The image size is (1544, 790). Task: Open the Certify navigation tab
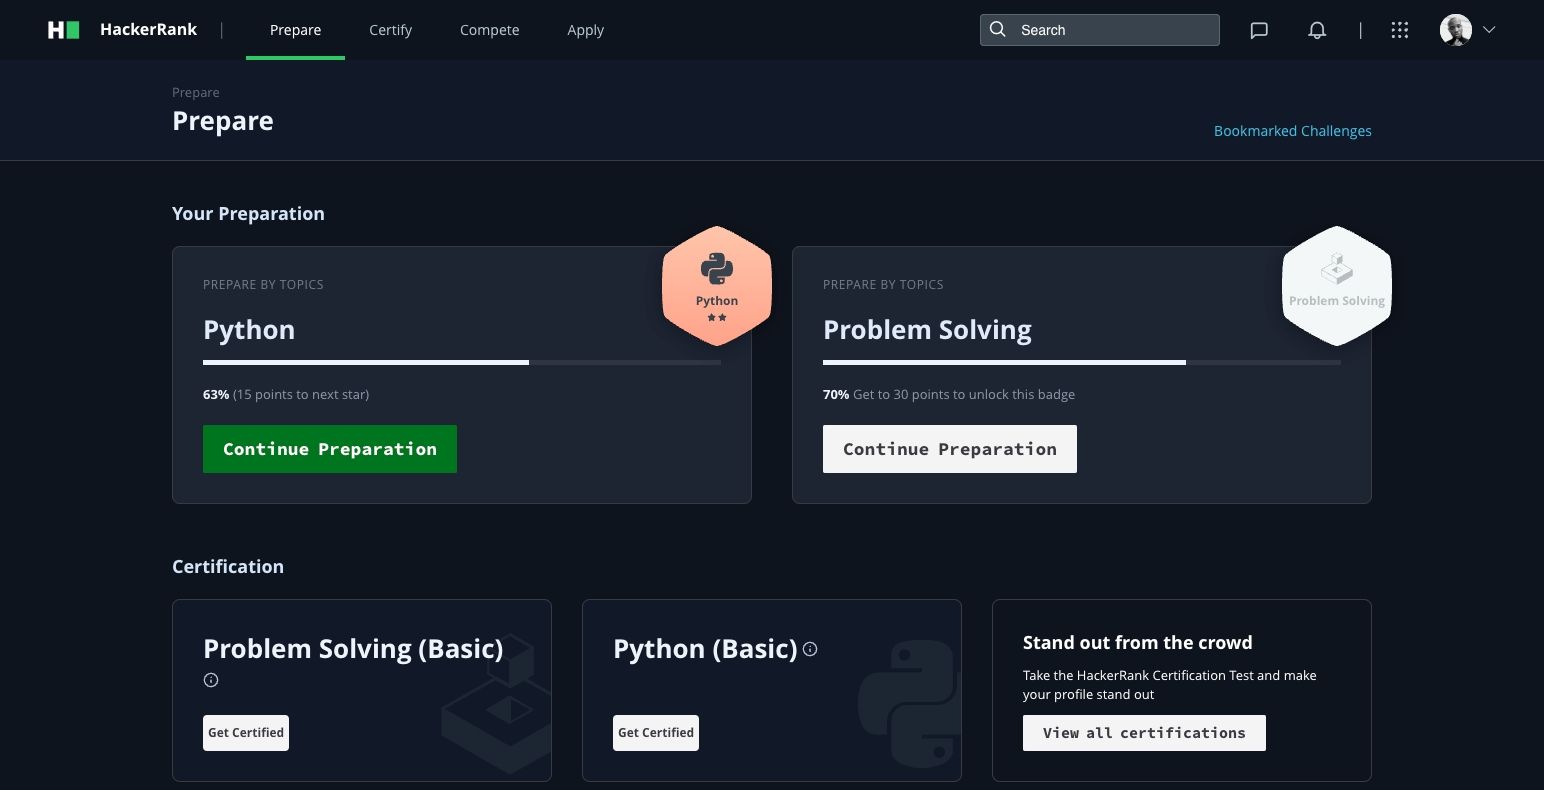pos(390,30)
